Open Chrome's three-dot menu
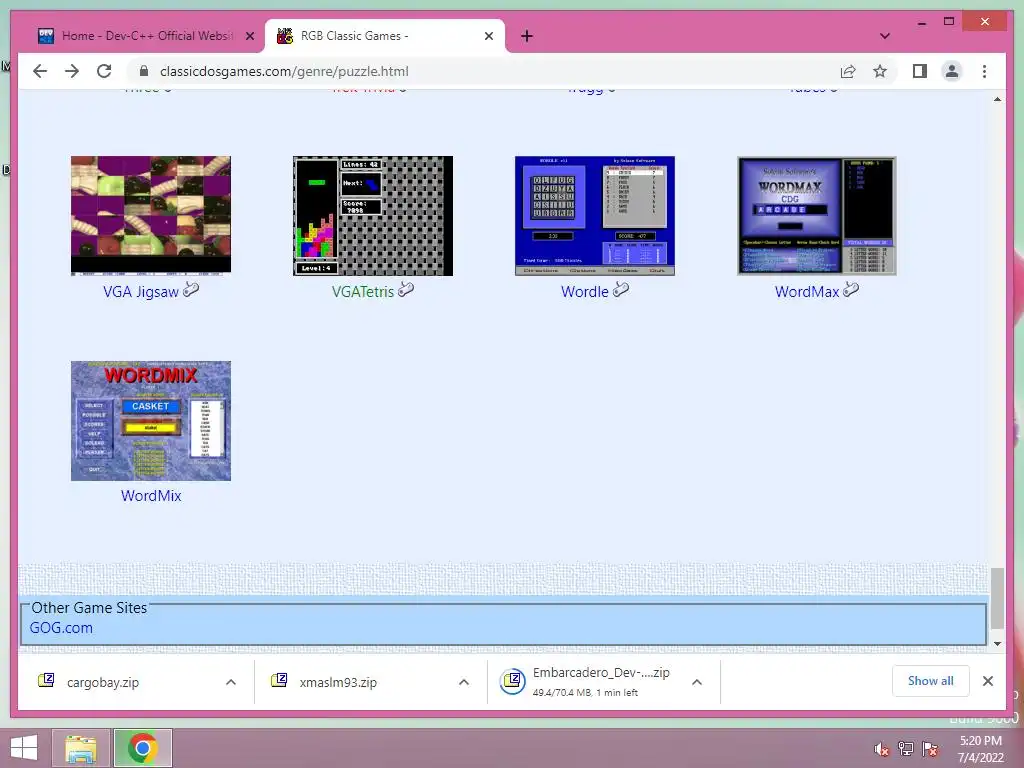This screenshot has width=1024, height=768. click(984, 71)
